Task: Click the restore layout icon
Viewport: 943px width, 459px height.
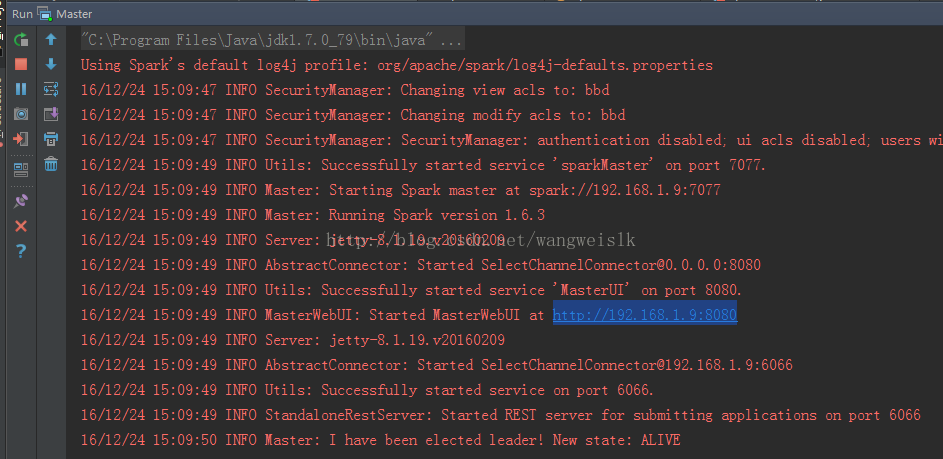Action: click(21, 169)
